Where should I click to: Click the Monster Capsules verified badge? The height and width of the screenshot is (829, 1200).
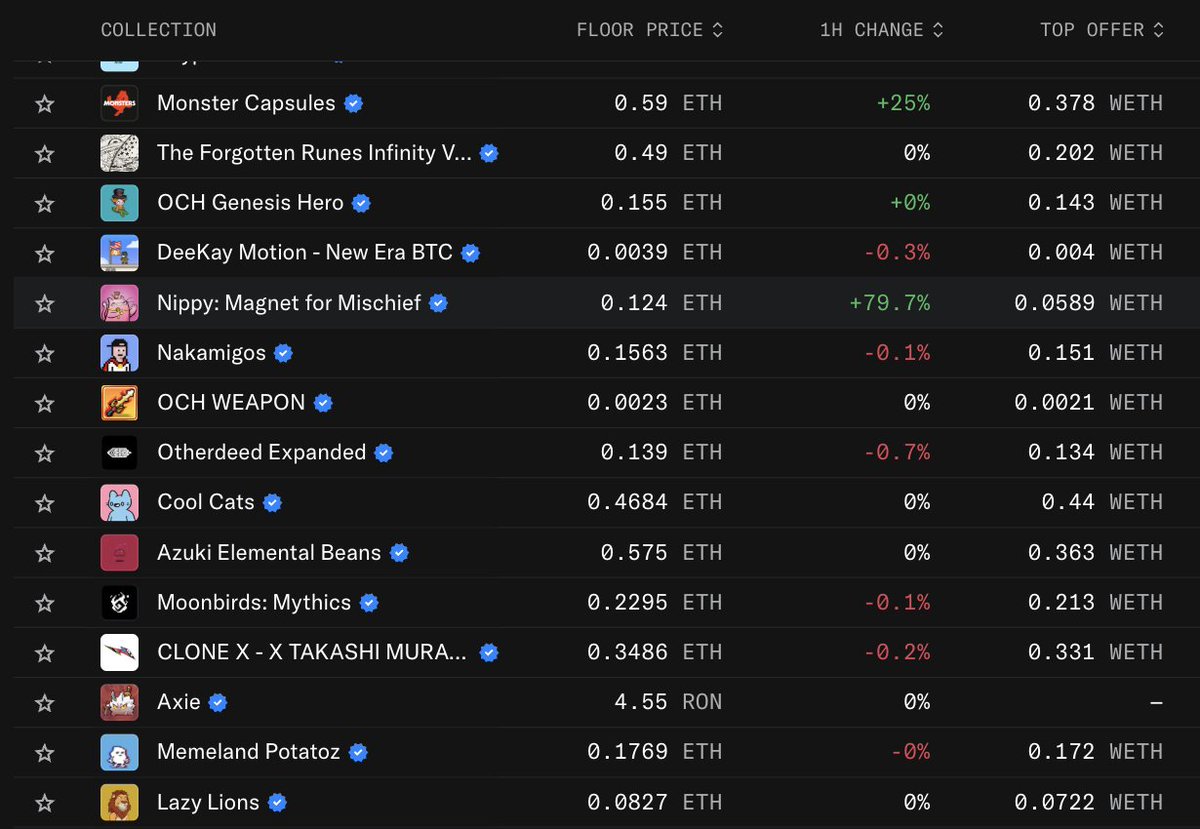[353, 103]
